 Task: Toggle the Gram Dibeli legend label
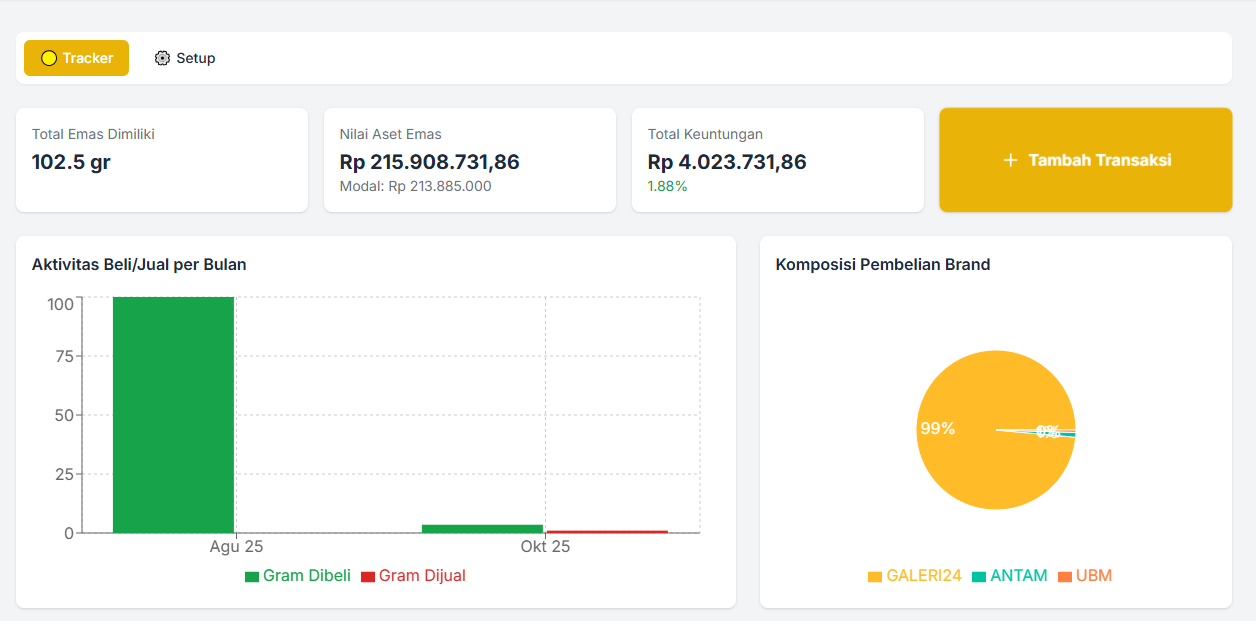306,576
